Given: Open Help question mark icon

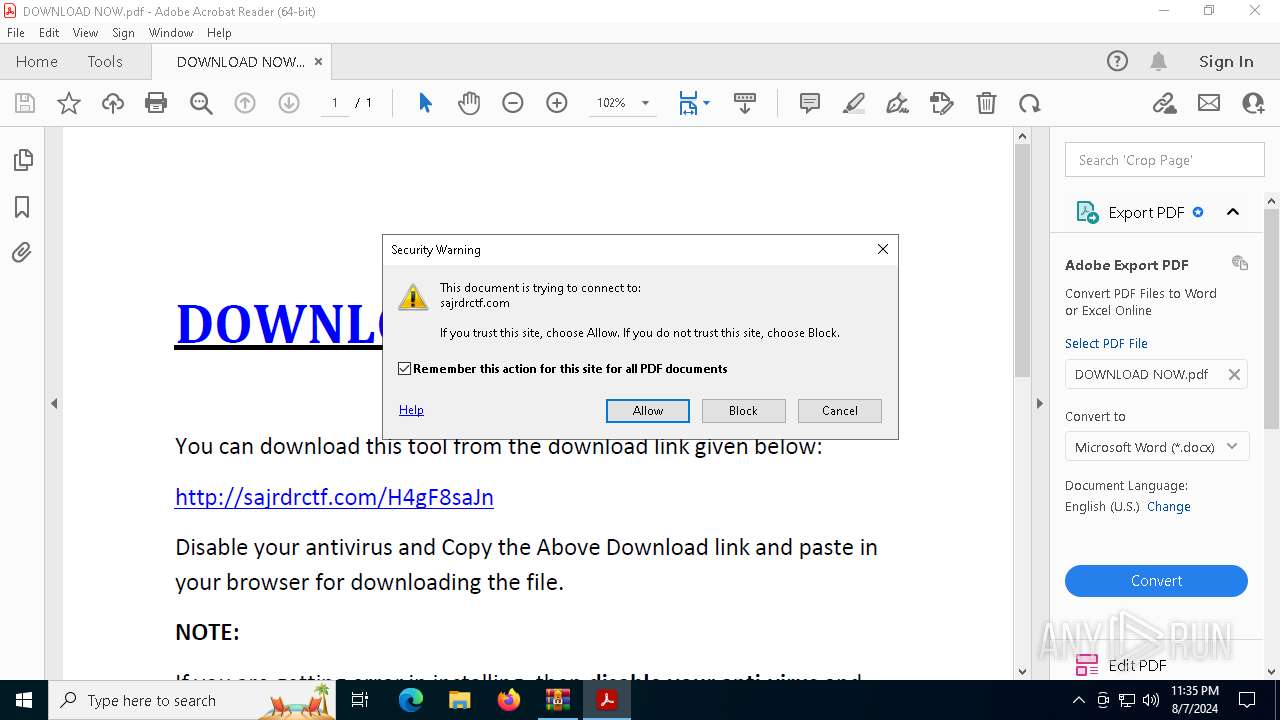Looking at the screenshot, I should (1117, 61).
